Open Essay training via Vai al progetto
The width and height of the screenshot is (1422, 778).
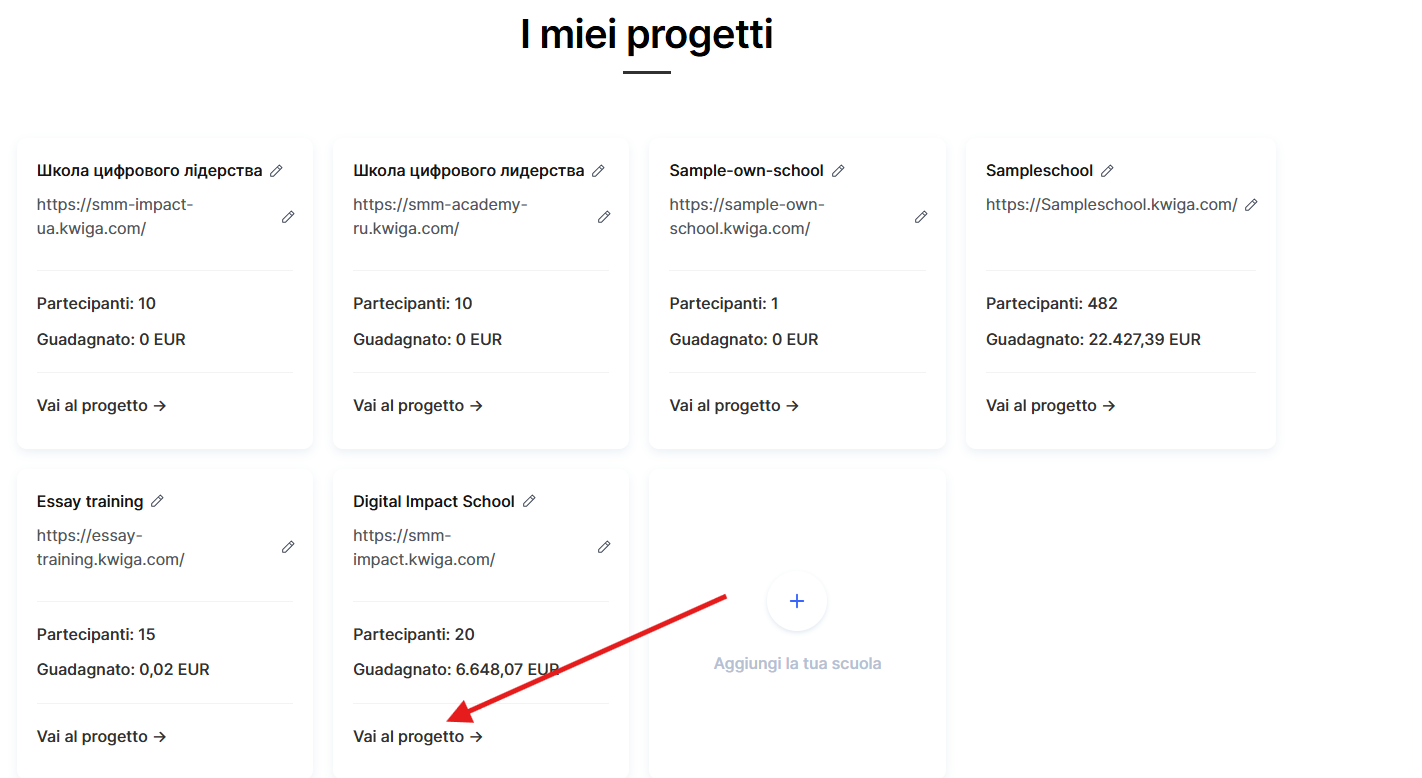click(101, 737)
